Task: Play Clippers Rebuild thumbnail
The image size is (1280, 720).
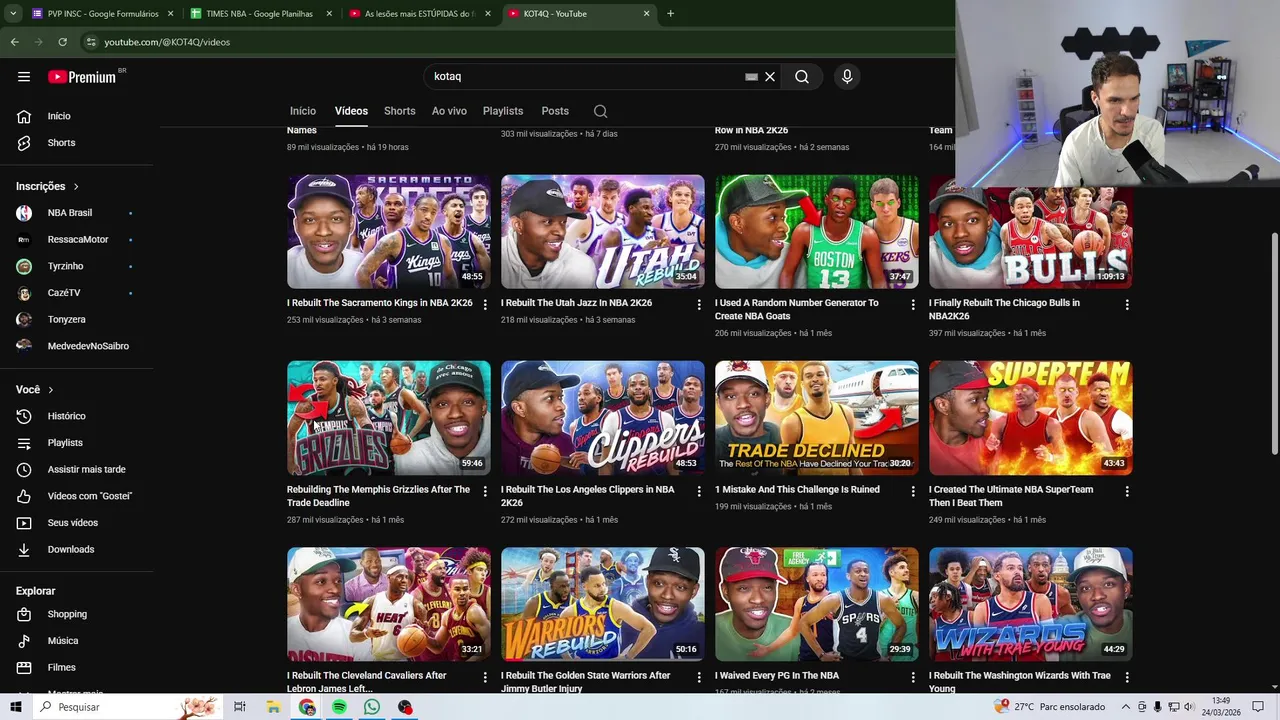Action: point(603,418)
